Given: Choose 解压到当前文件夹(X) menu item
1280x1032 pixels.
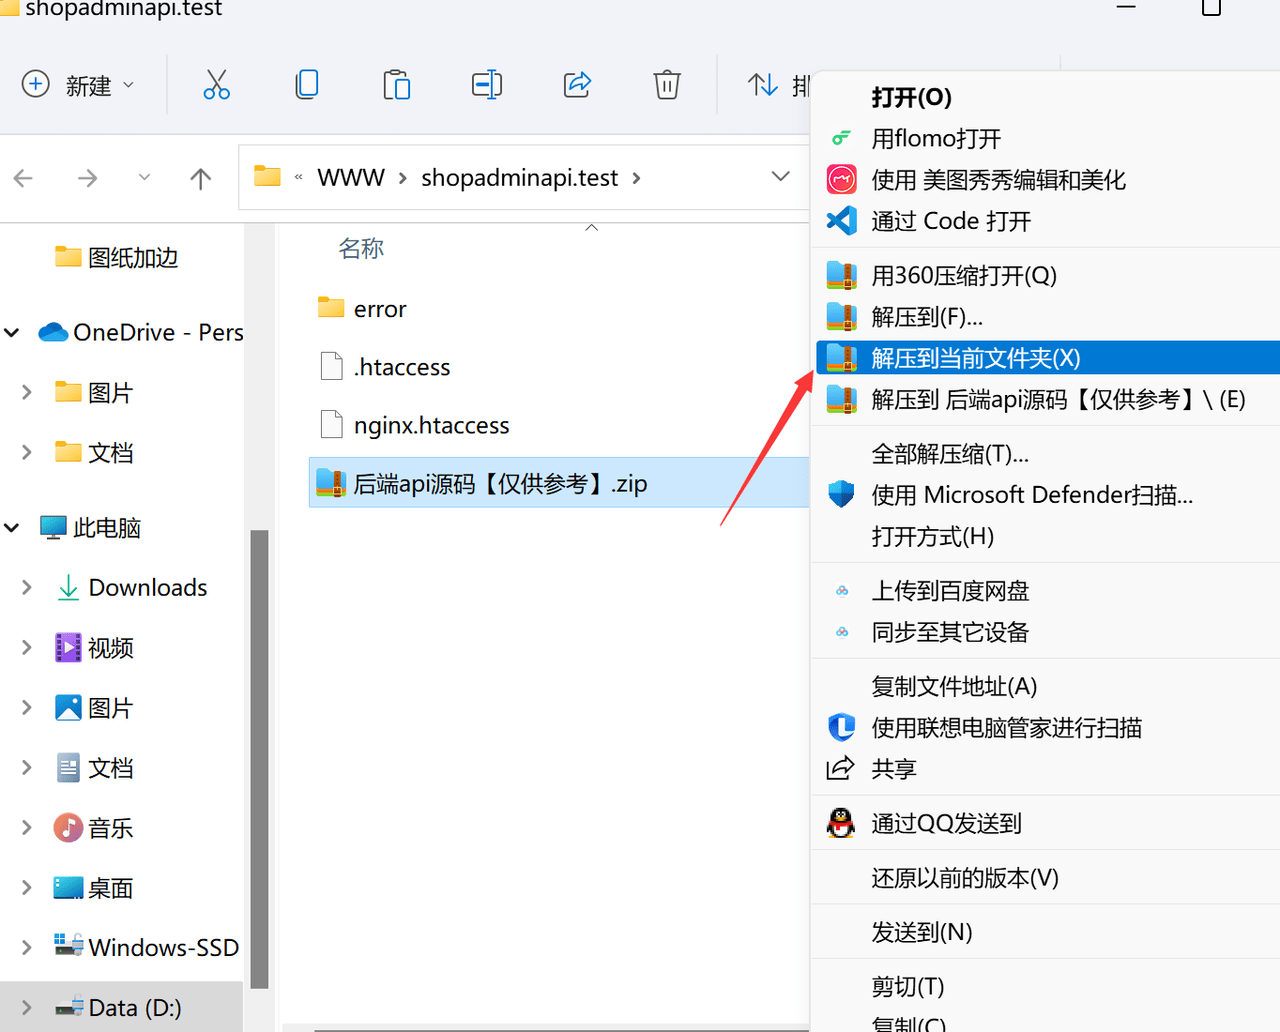Looking at the screenshot, I should pyautogui.click(x=1048, y=358).
